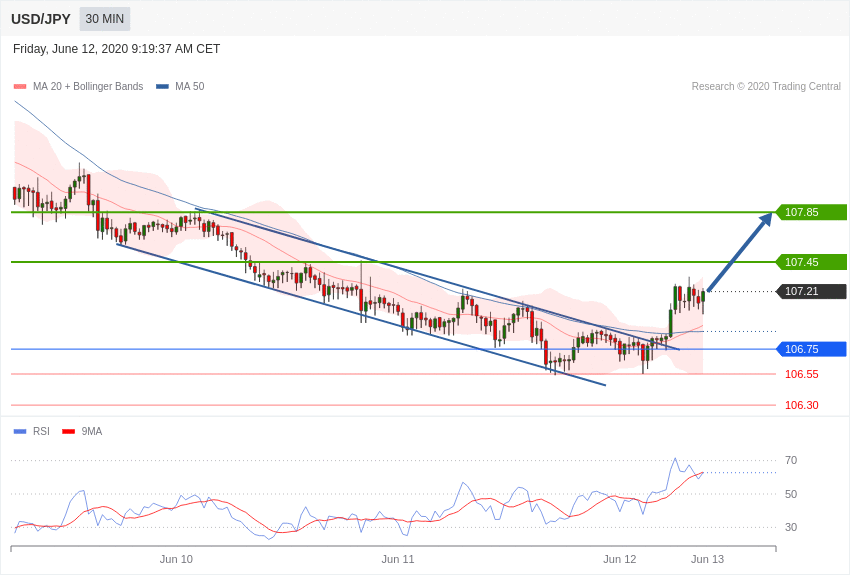Click the Jun 11 date axis label
850x576 pixels.
(x=398, y=559)
